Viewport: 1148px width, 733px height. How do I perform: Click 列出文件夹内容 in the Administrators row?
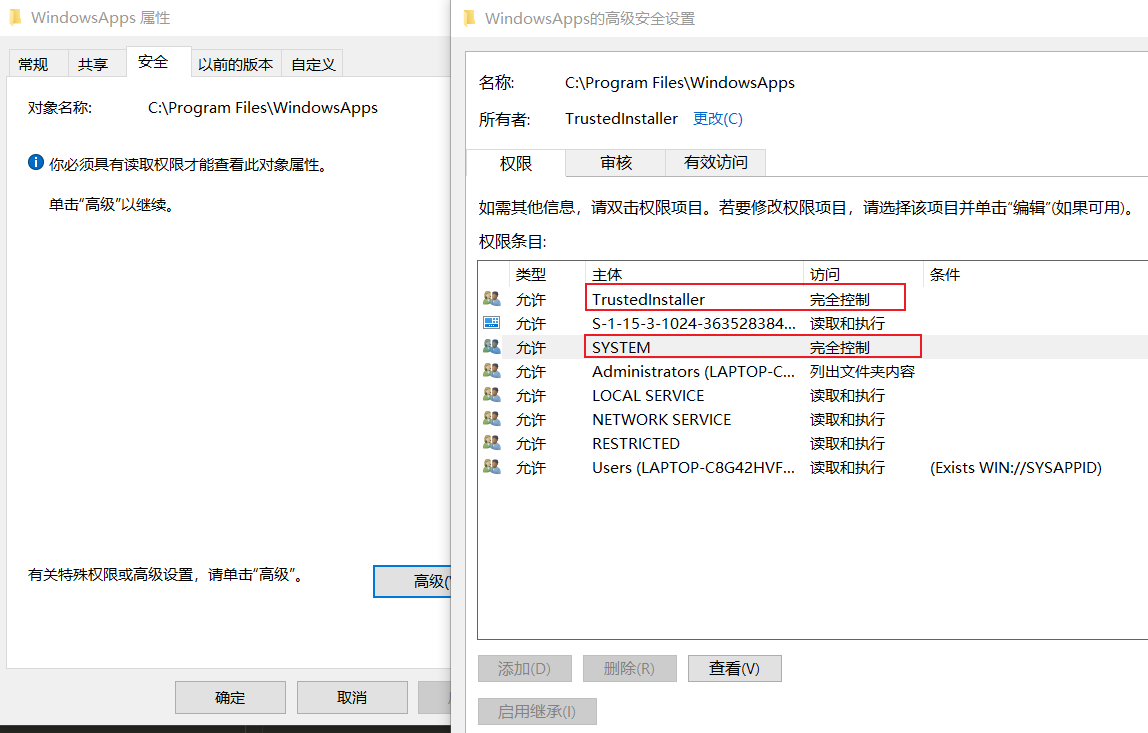[862, 371]
